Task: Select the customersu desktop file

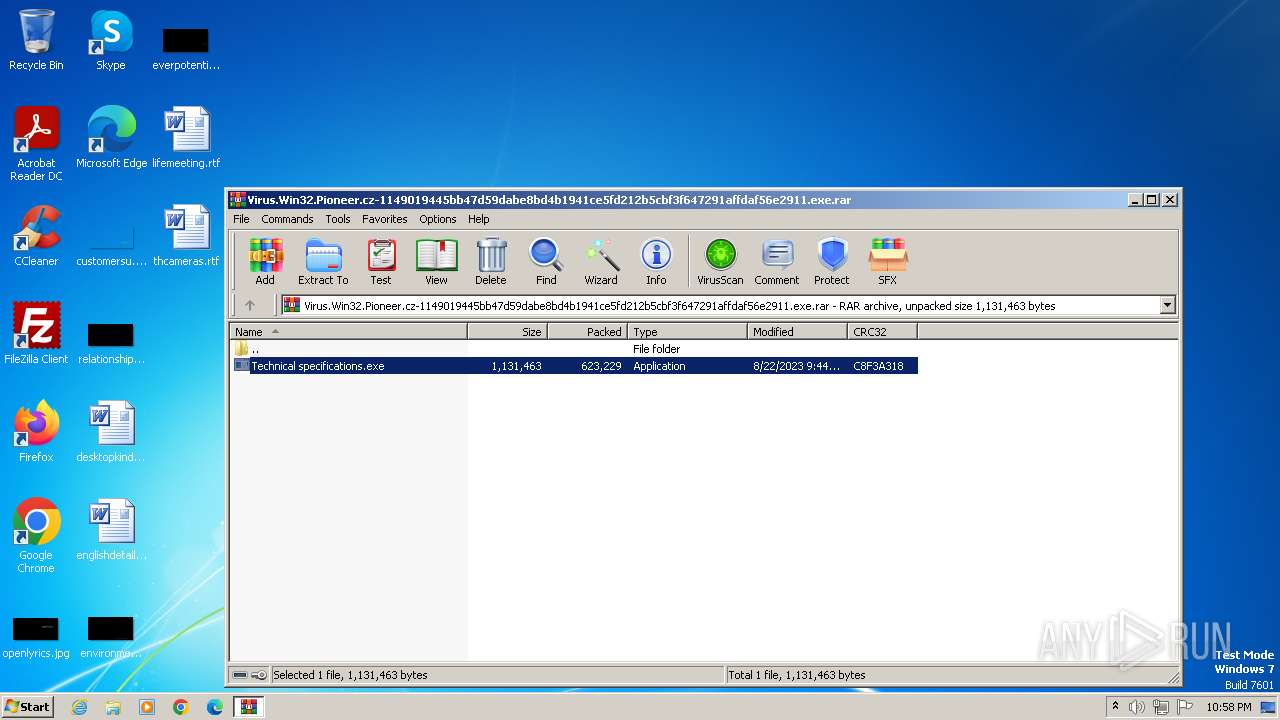Action: (111, 245)
